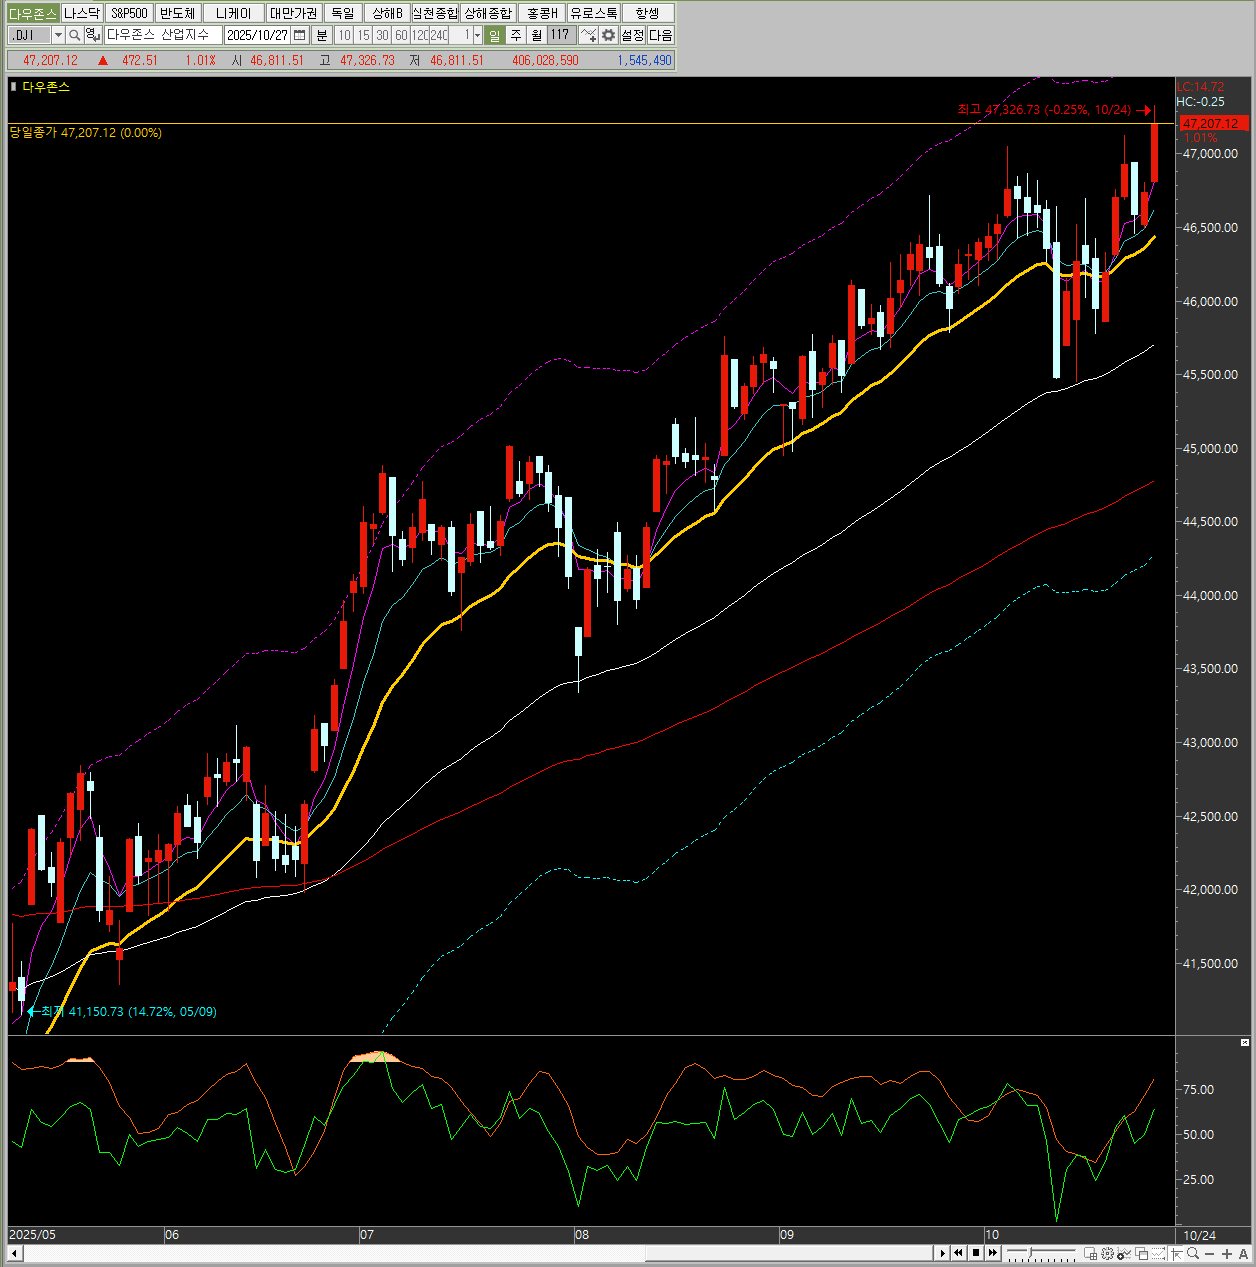Stop chart playback
Image resolution: width=1256 pixels, height=1267 pixels.
click(x=976, y=1253)
